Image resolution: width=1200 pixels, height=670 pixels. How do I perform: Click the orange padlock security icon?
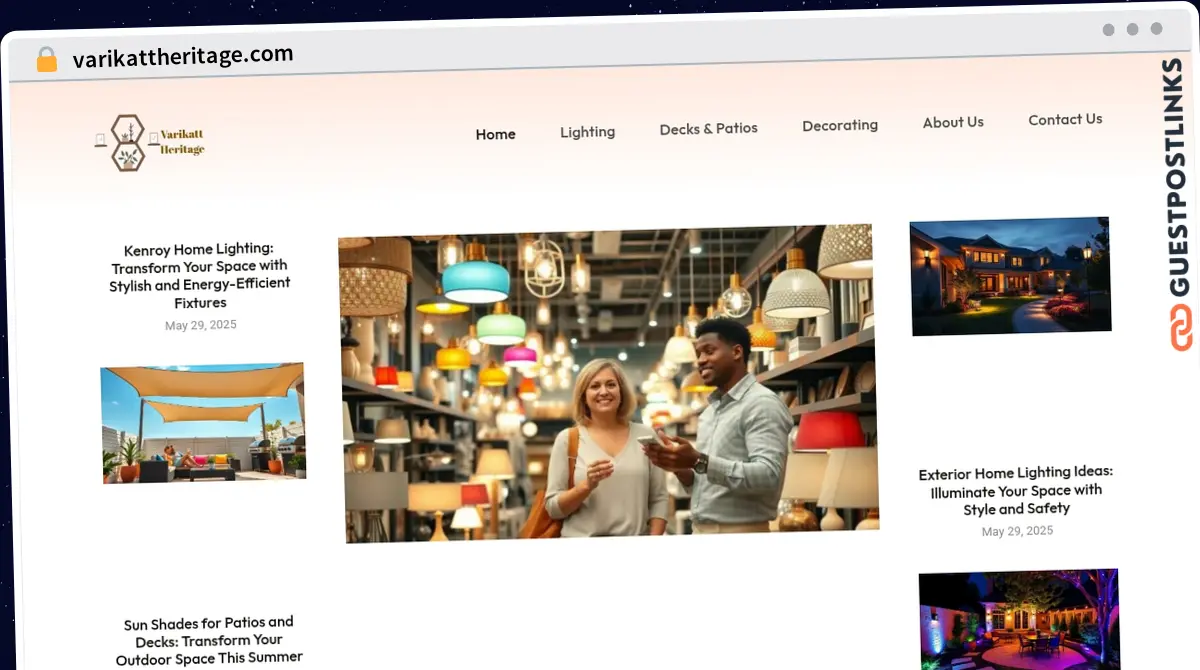click(x=47, y=60)
